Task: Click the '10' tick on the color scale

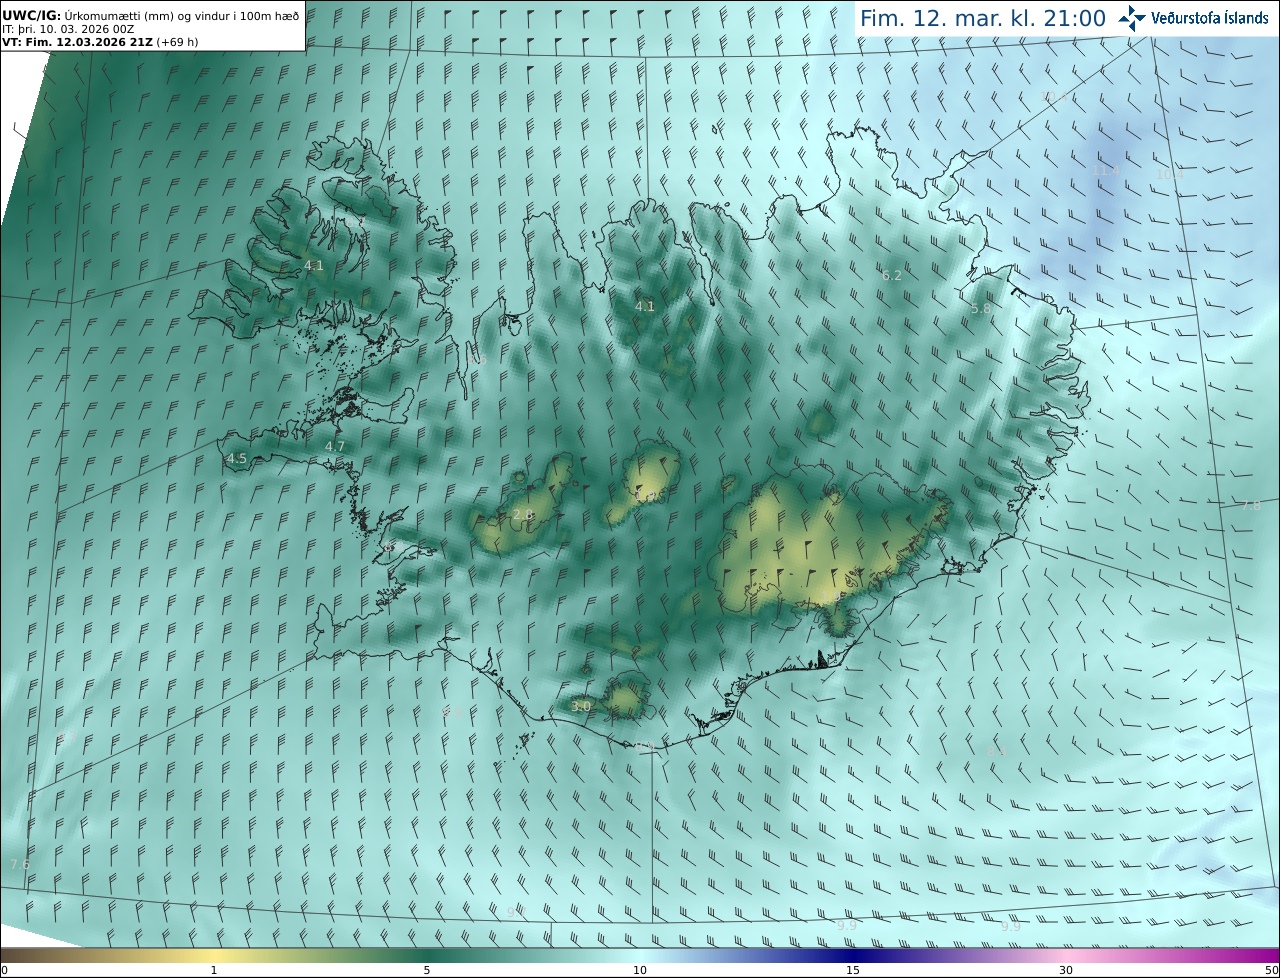Action: [640, 970]
